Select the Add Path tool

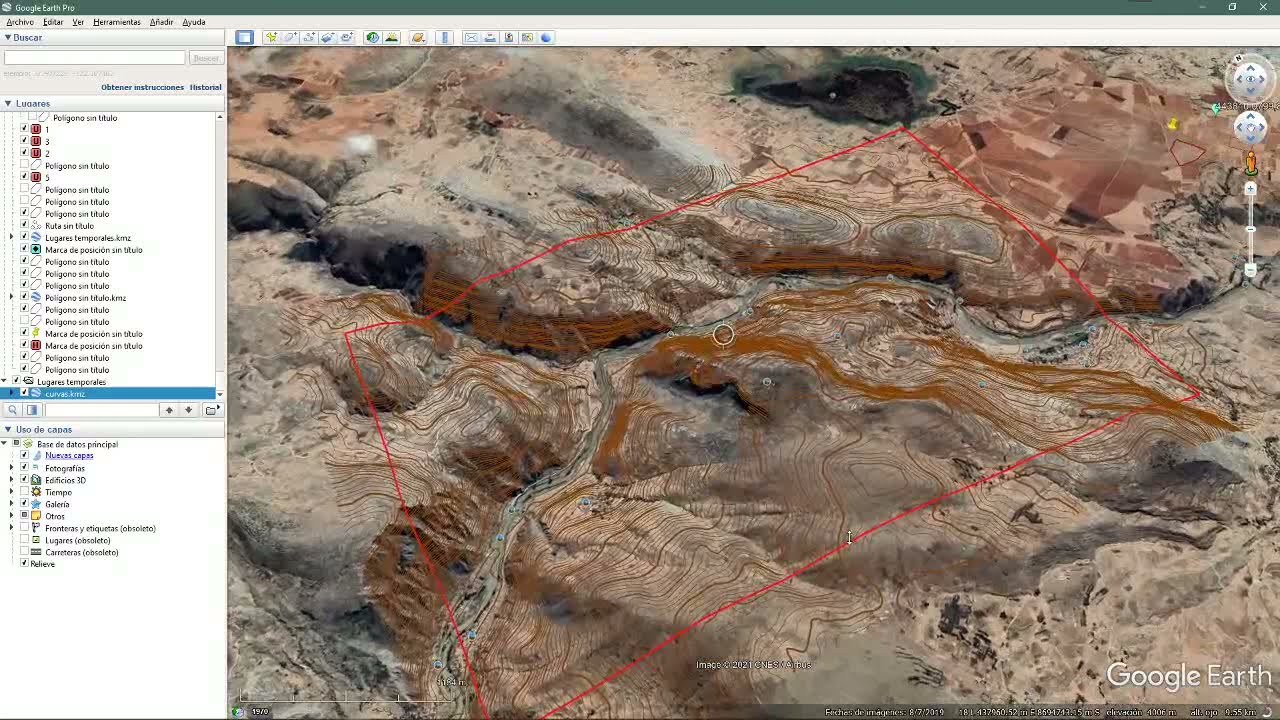309,37
